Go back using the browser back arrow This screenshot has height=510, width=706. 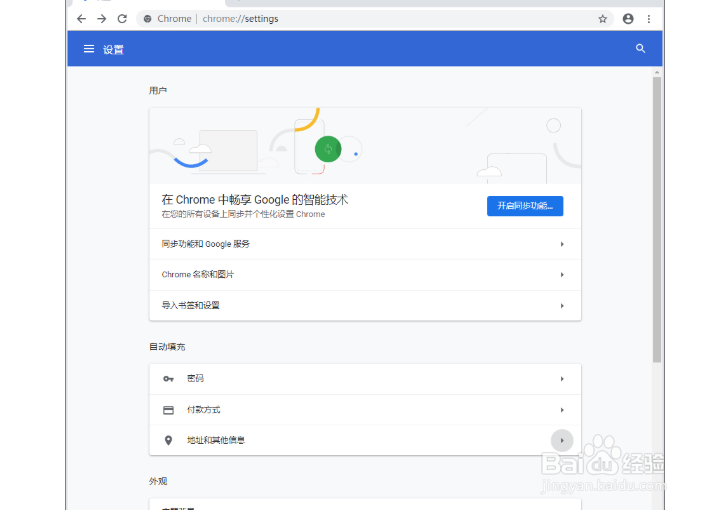tap(81, 19)
